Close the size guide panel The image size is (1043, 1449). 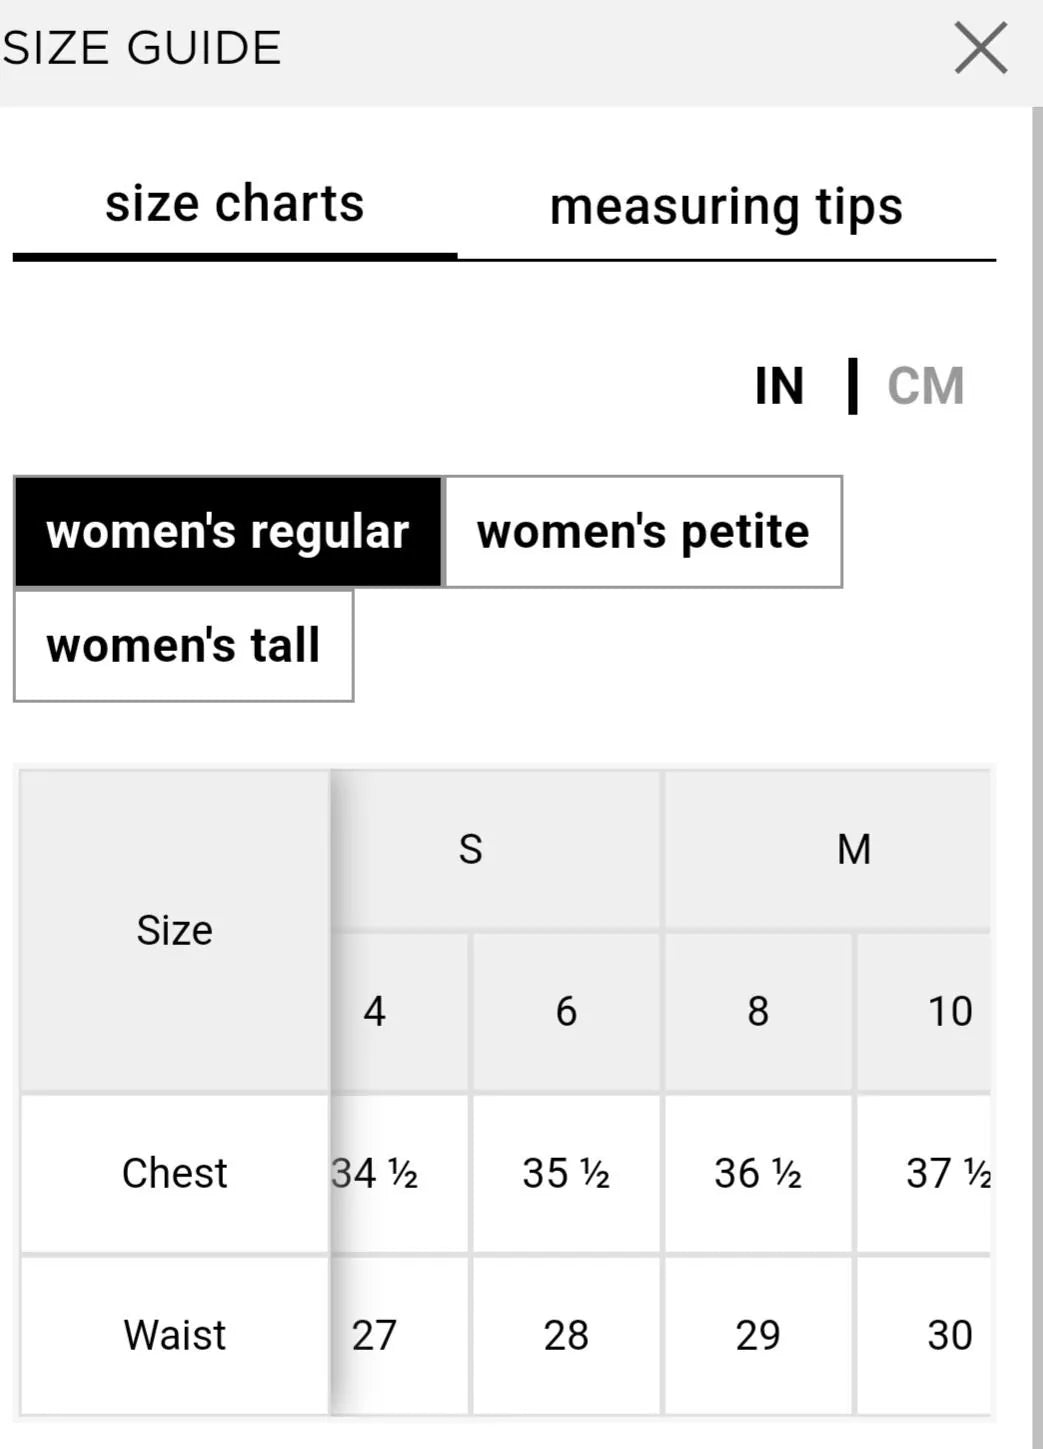point(980,48)
